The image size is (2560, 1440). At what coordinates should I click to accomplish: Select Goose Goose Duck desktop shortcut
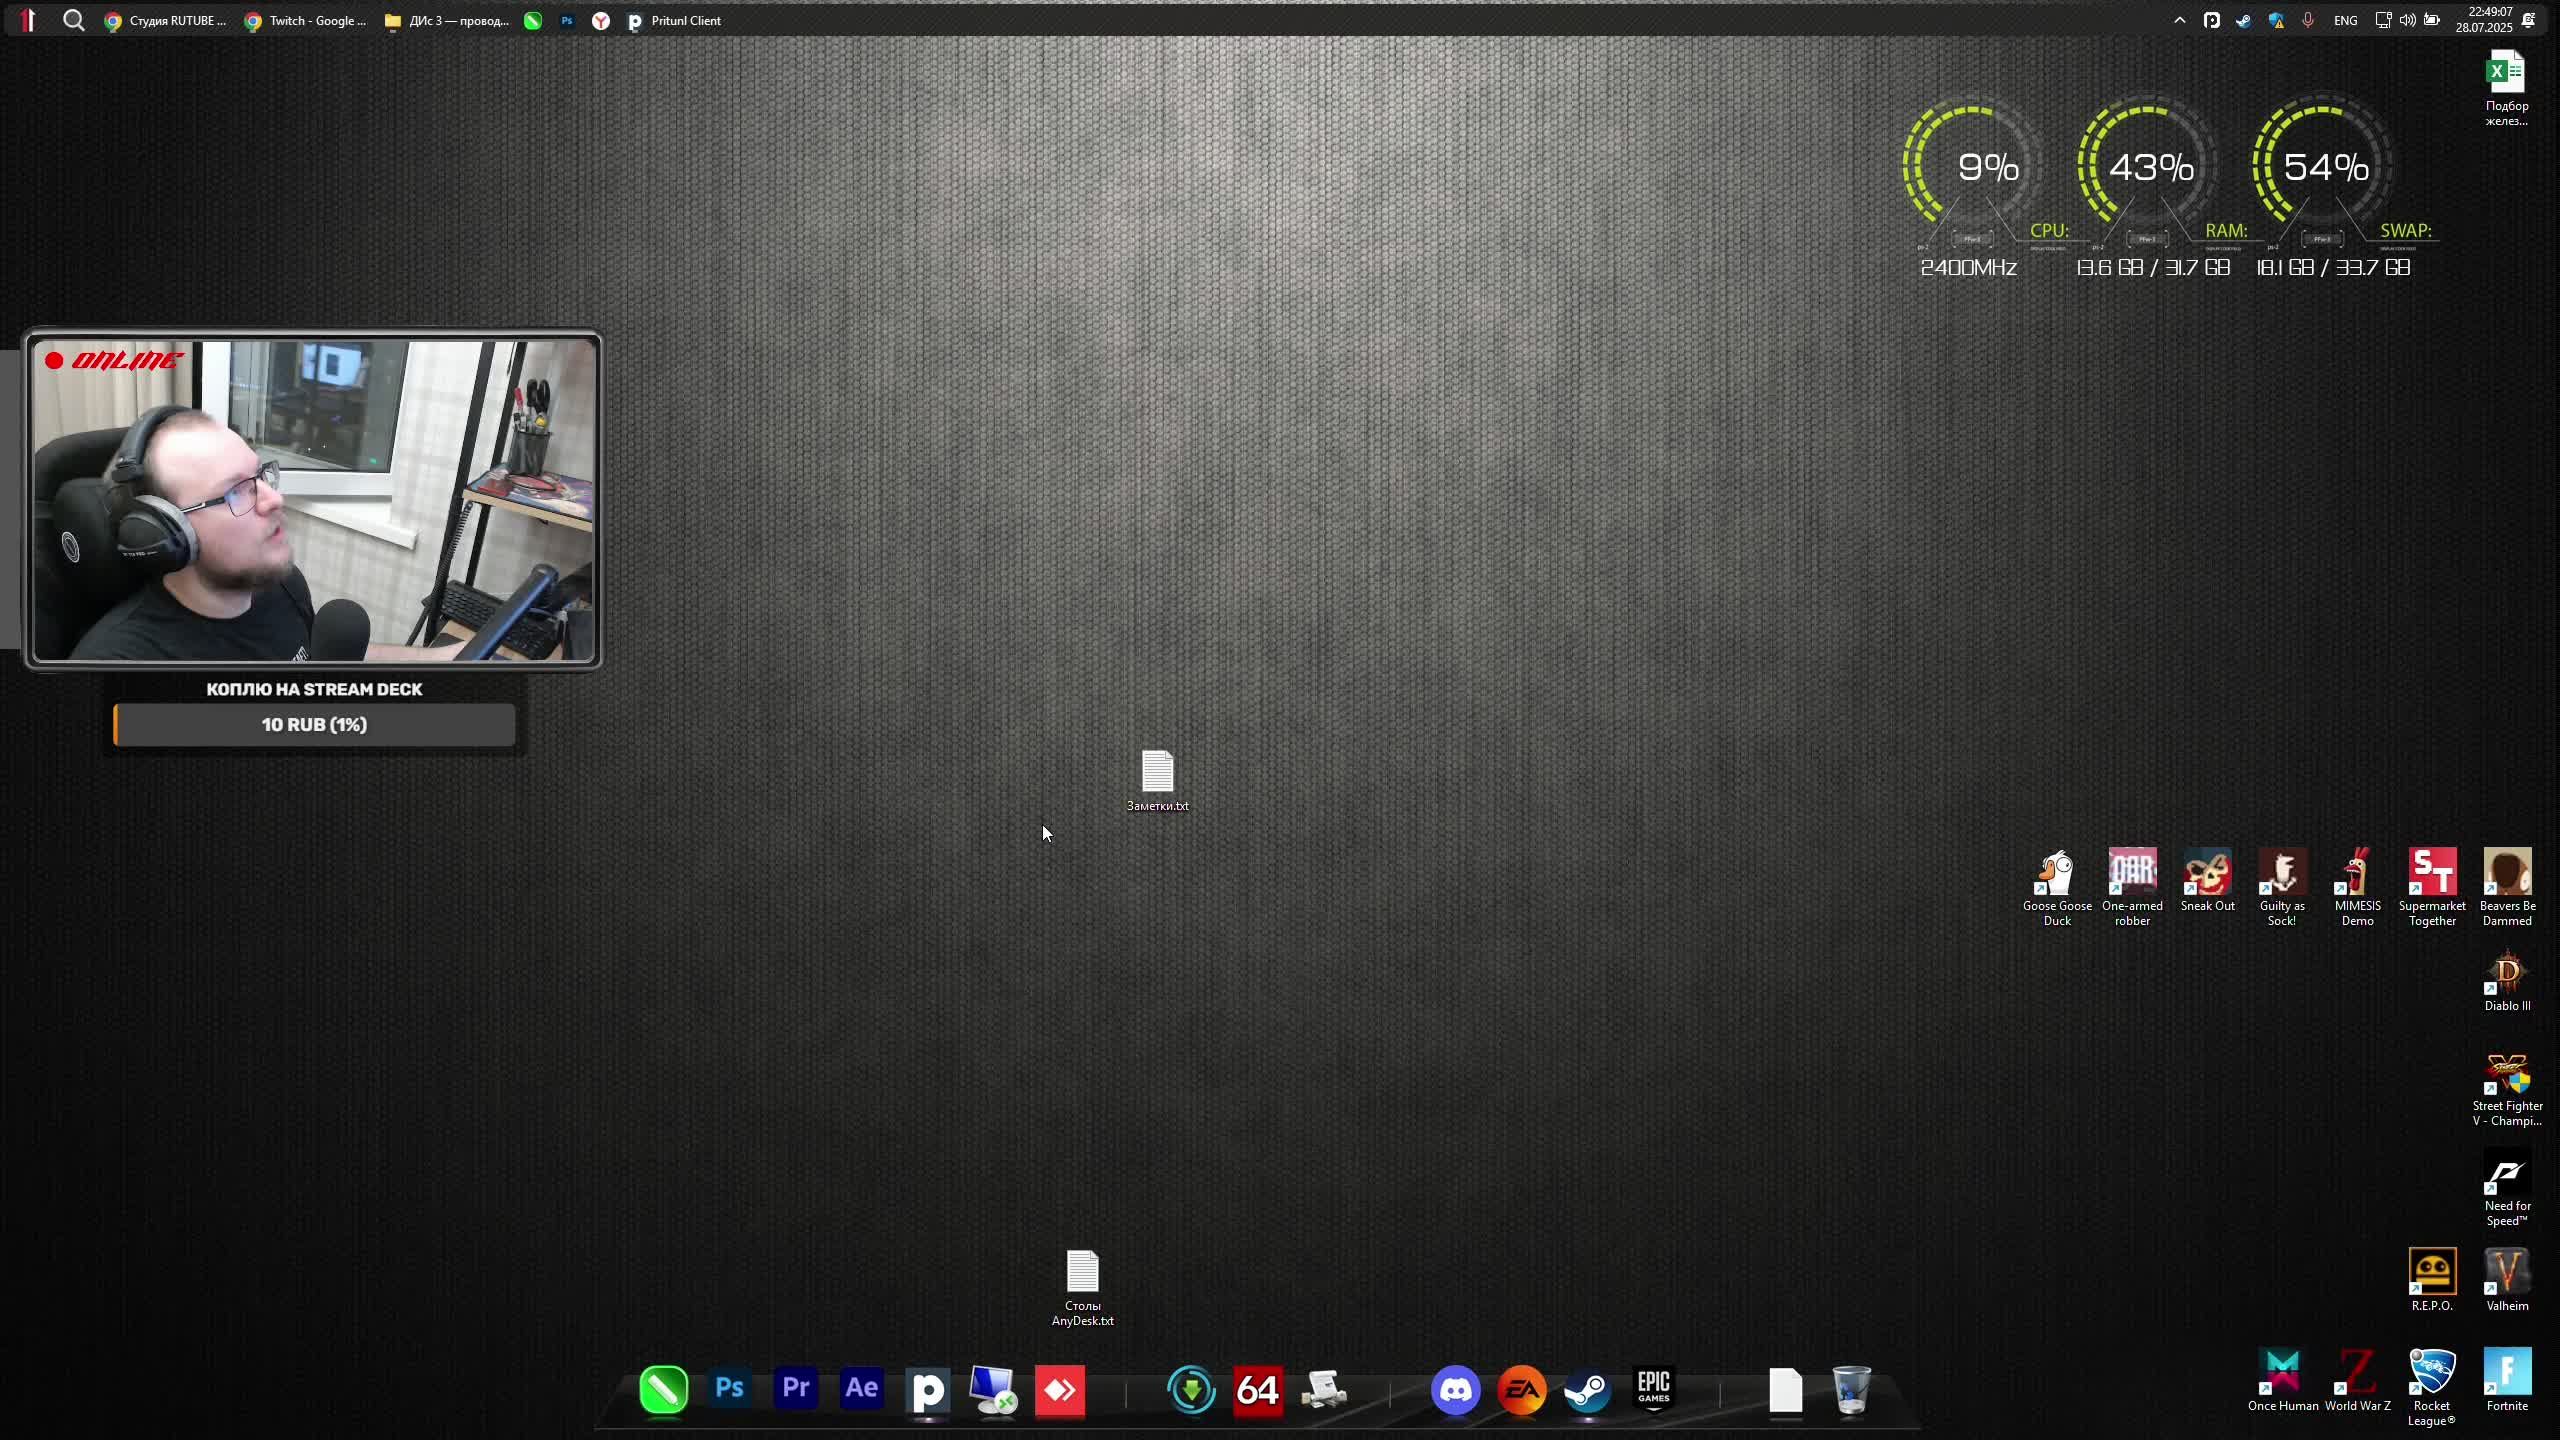[2056, 886]
